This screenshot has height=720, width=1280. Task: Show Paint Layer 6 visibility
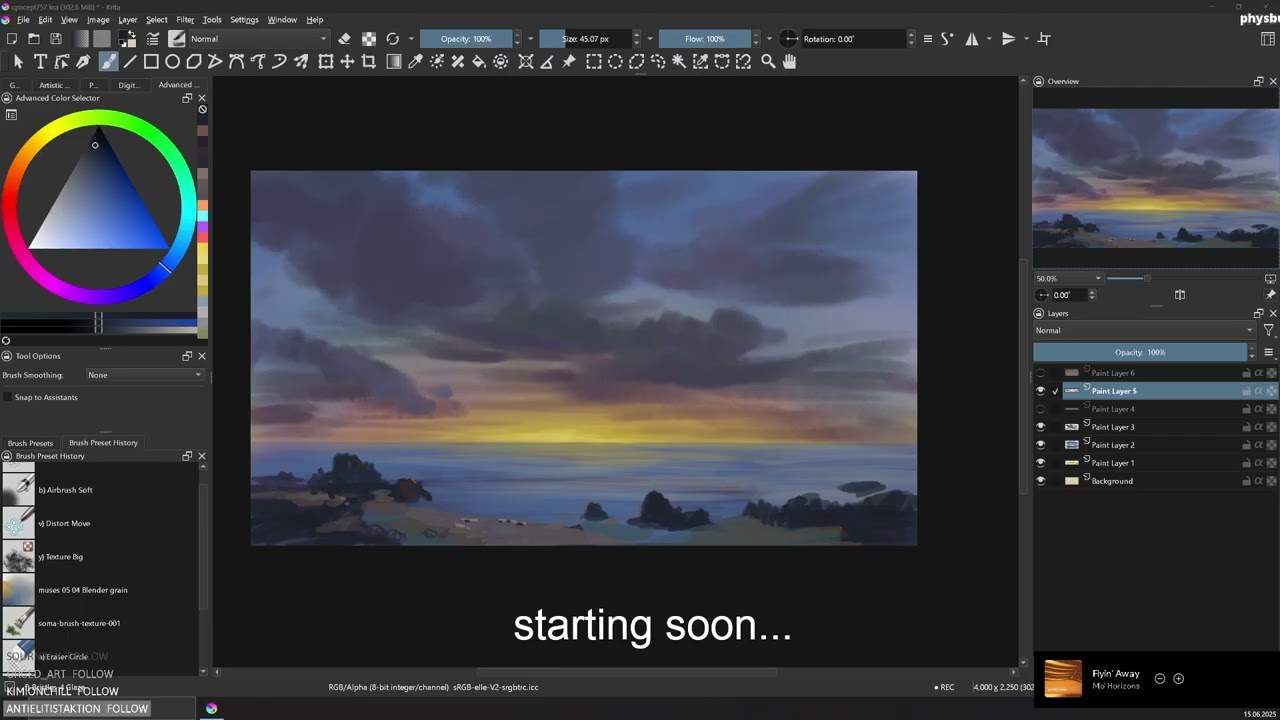[1041, 373]
